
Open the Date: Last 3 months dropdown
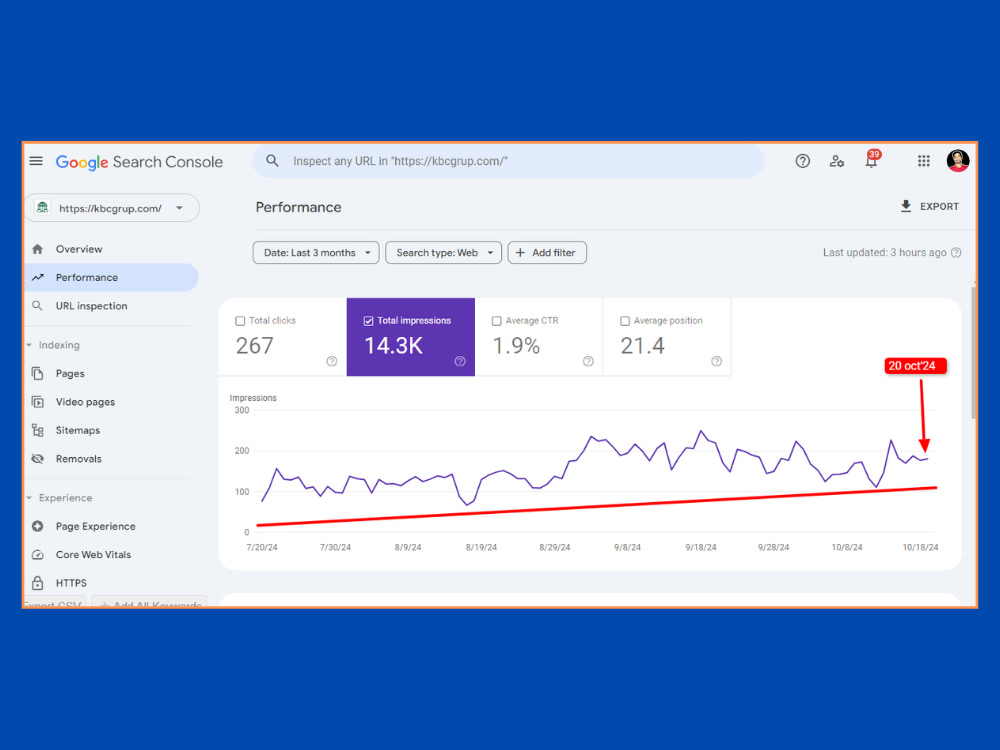316,253
